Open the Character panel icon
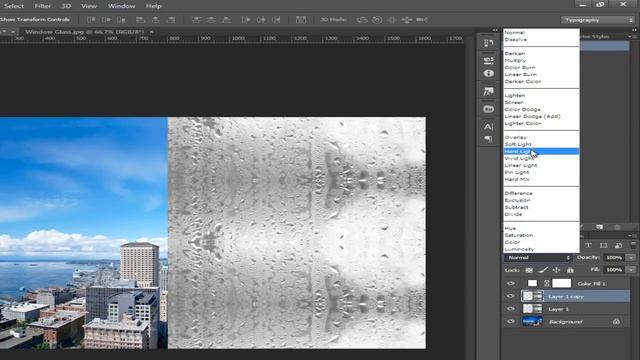The width and height of the screenshot is (640, 360). click(488, 127)
